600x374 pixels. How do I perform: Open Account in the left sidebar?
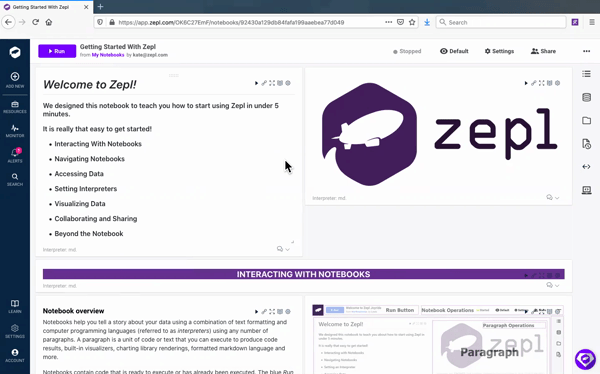coord(15,355)
